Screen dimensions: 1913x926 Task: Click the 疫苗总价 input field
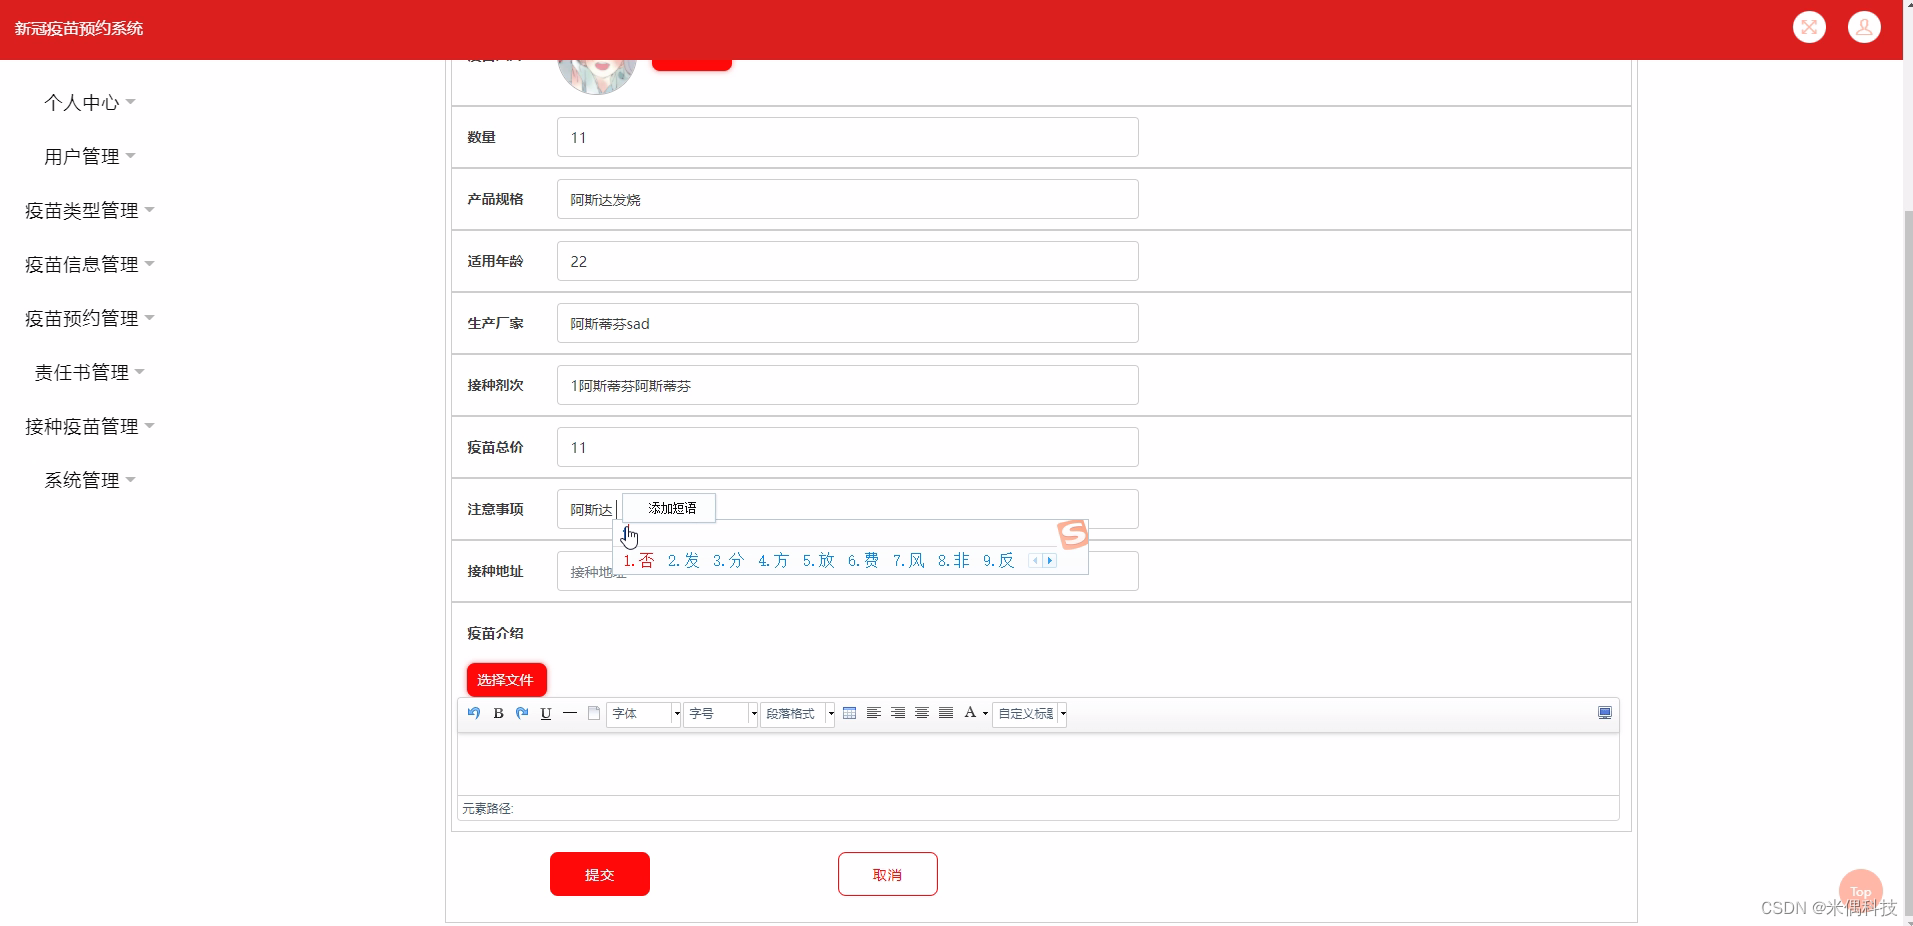coord(848,447)
